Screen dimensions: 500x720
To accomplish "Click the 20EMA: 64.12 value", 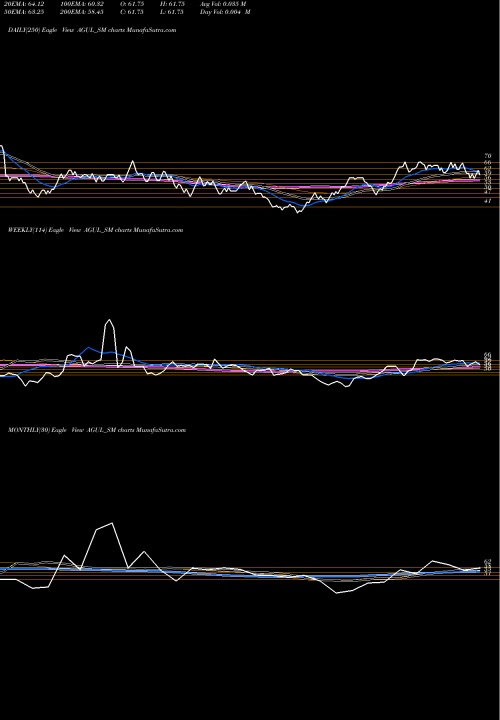I will pyautogui.click(x=24, y=4).
